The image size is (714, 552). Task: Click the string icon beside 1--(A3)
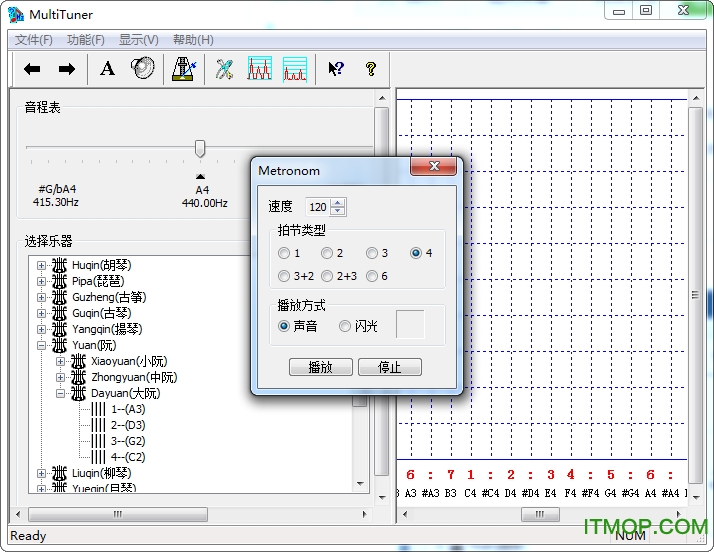point(98,409)
